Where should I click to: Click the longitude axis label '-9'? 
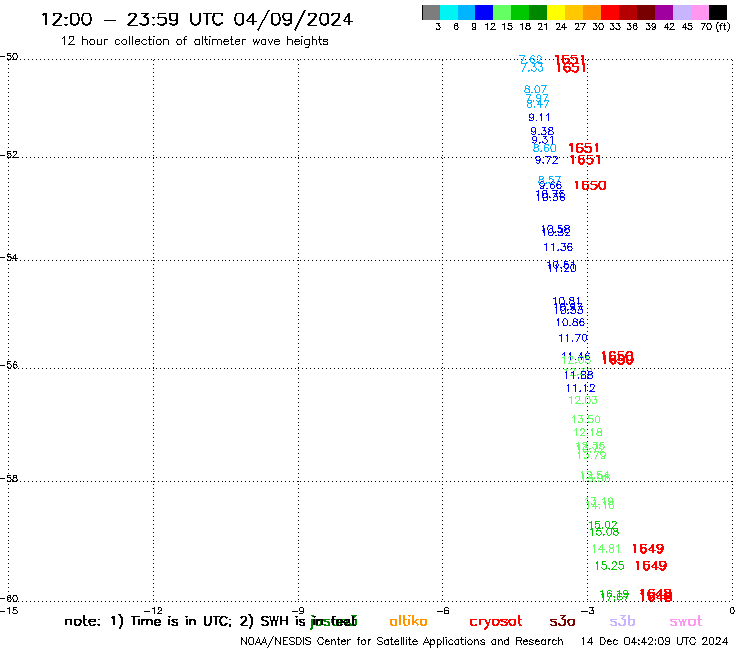[299, 611]
